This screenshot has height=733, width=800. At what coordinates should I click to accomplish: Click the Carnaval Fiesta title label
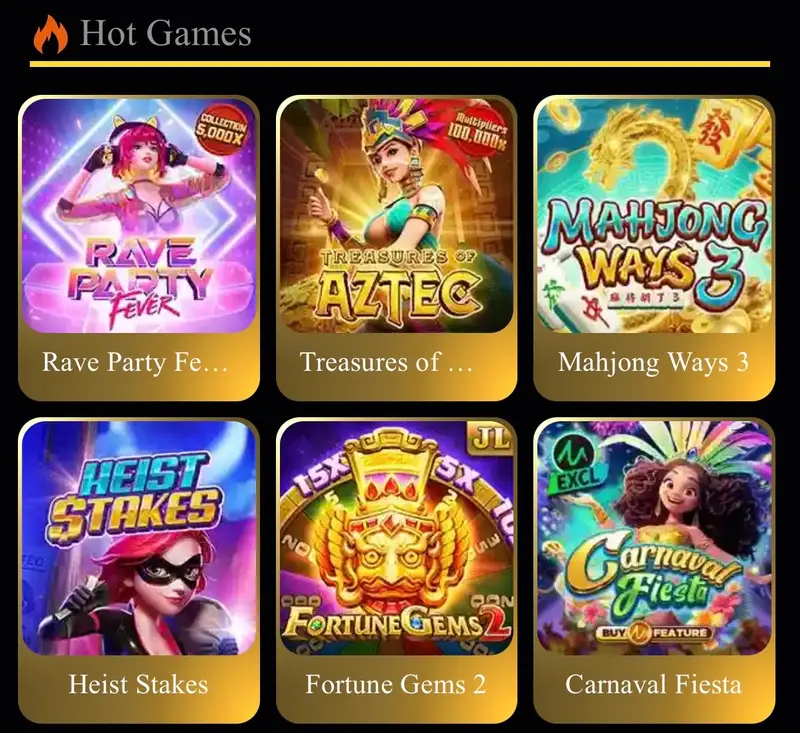click(x=654, y=684)
